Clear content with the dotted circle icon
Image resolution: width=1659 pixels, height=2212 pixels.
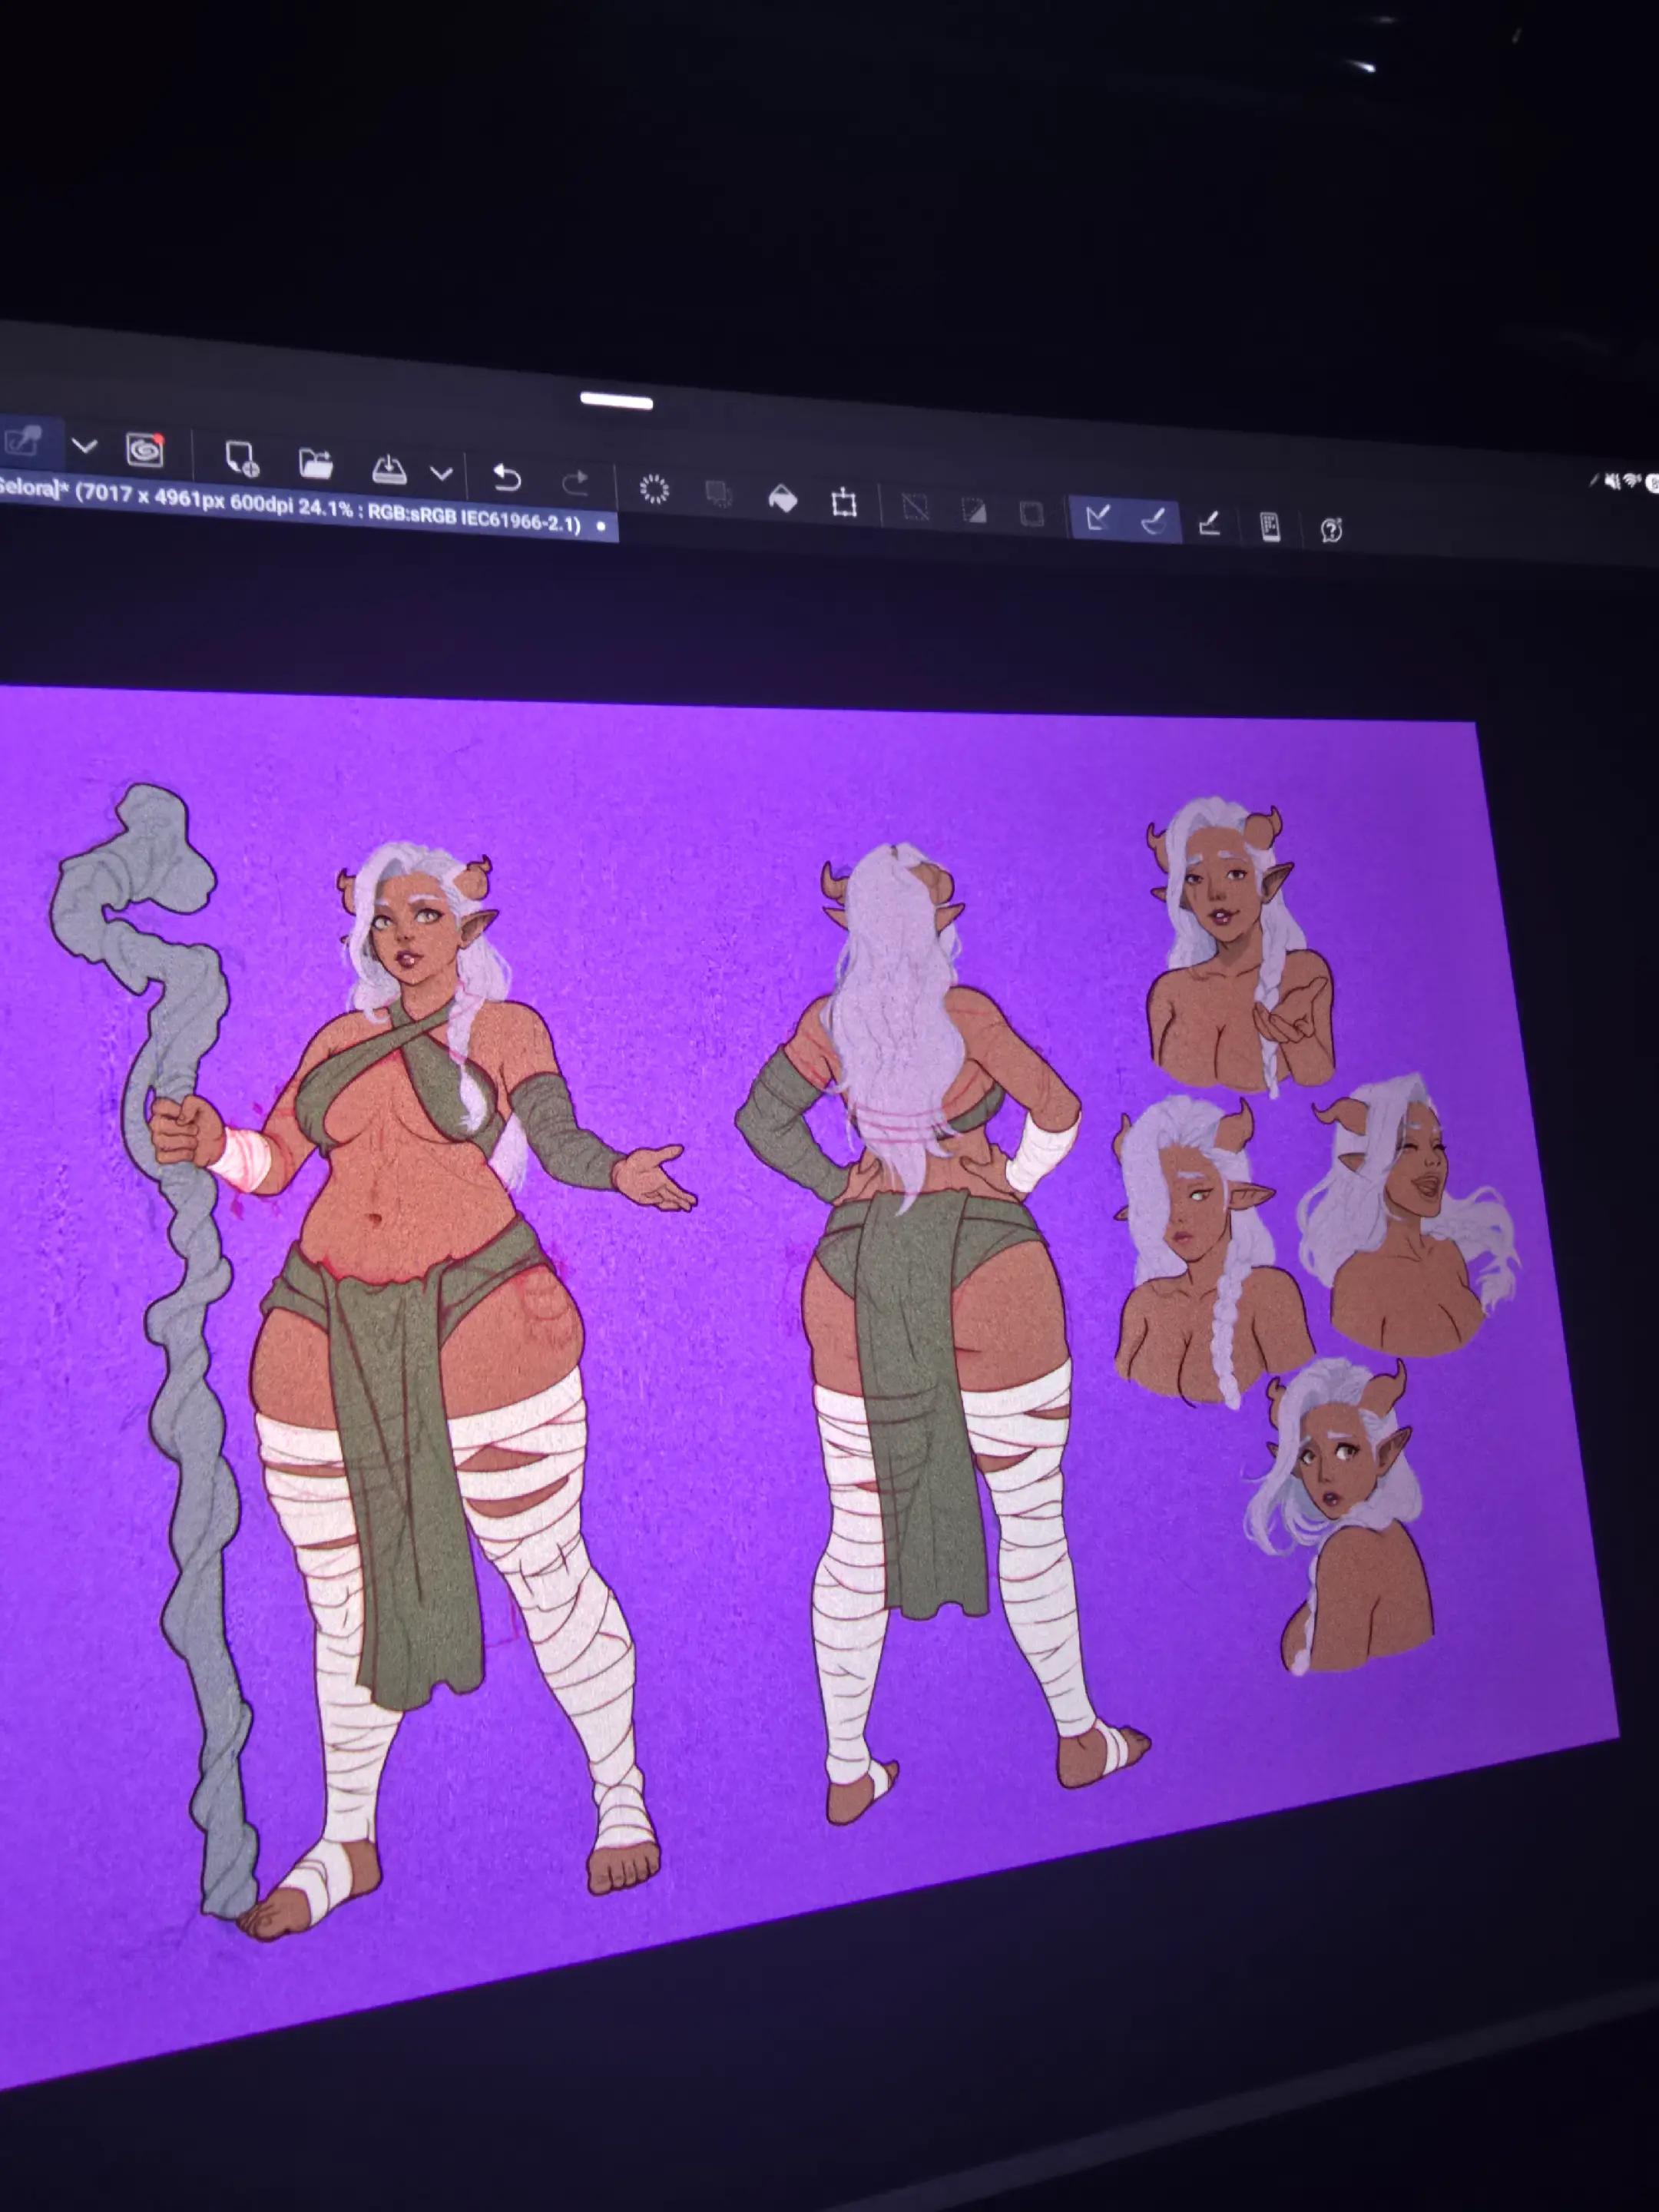click(654, 488)
